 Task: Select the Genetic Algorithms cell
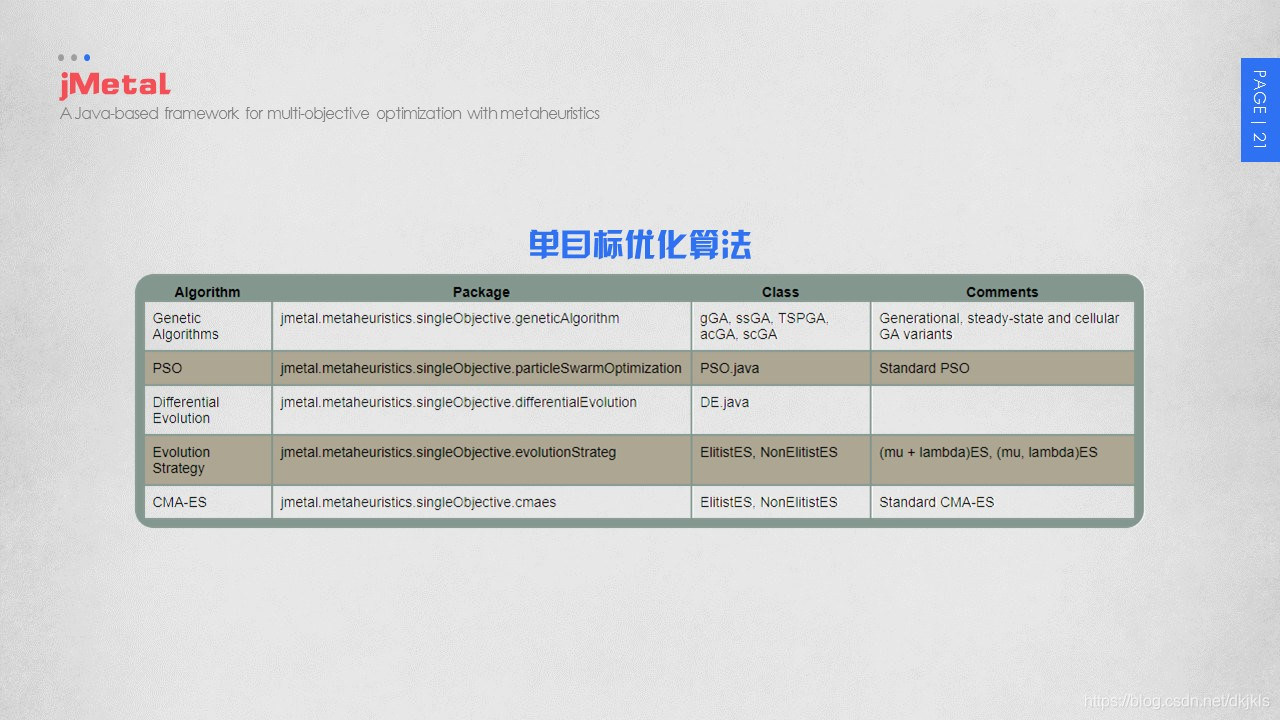pos(208,326)
